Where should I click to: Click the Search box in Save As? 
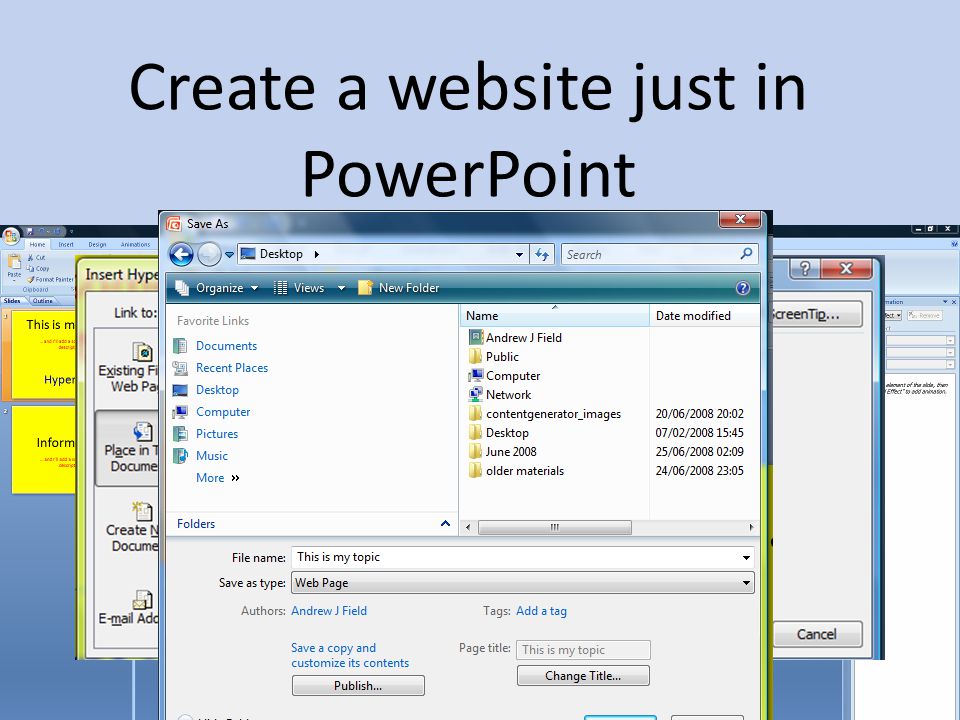click(659, 254)
